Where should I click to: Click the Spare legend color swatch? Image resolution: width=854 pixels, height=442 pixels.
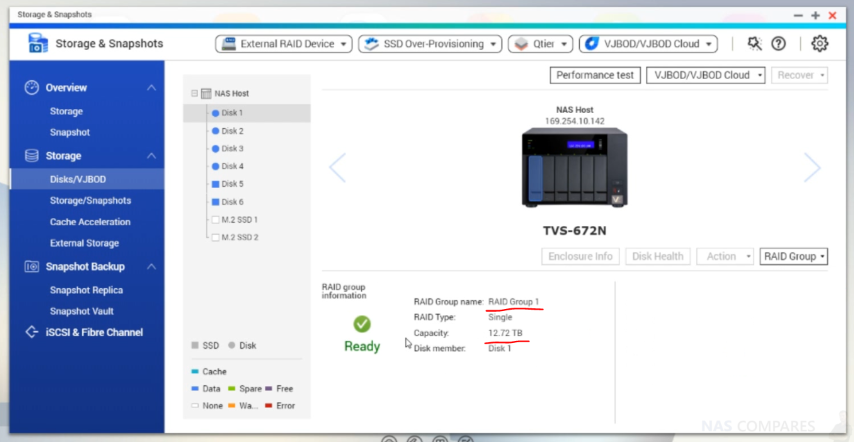point(231,389)
